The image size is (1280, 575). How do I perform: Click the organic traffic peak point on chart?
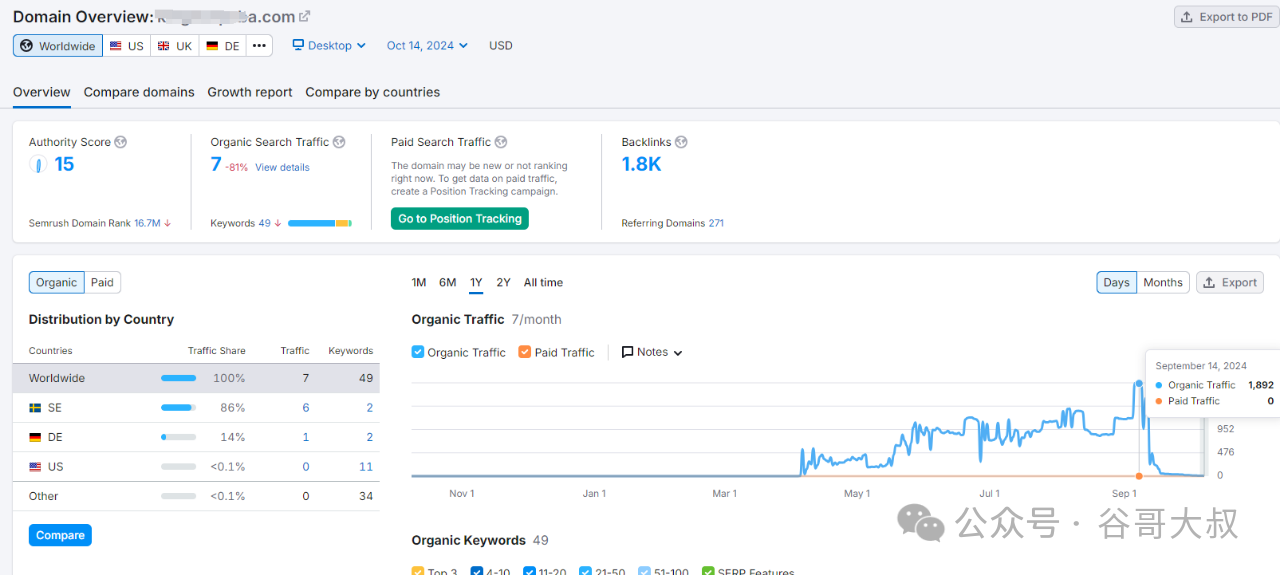tap(1139, 383)
